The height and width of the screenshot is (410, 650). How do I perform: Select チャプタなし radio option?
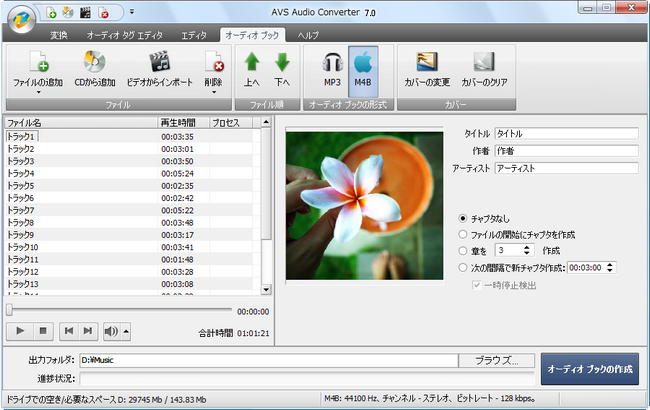click(463, 218)
